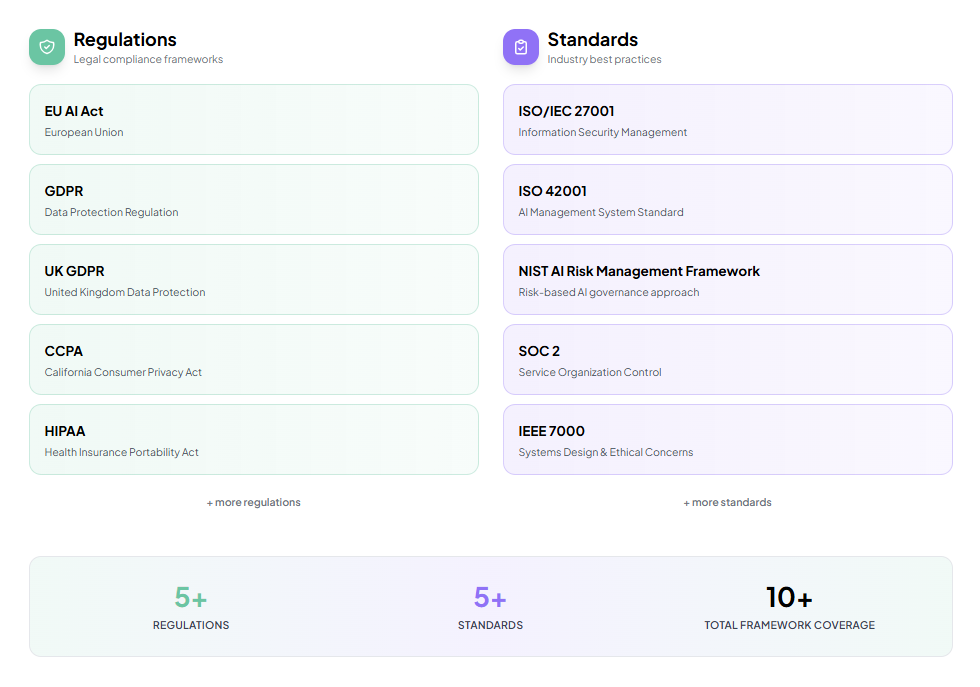This screenshot has height=687, width=980.
Task: Expand the '+ more regulations' link
Action: [x=254, y=502]
